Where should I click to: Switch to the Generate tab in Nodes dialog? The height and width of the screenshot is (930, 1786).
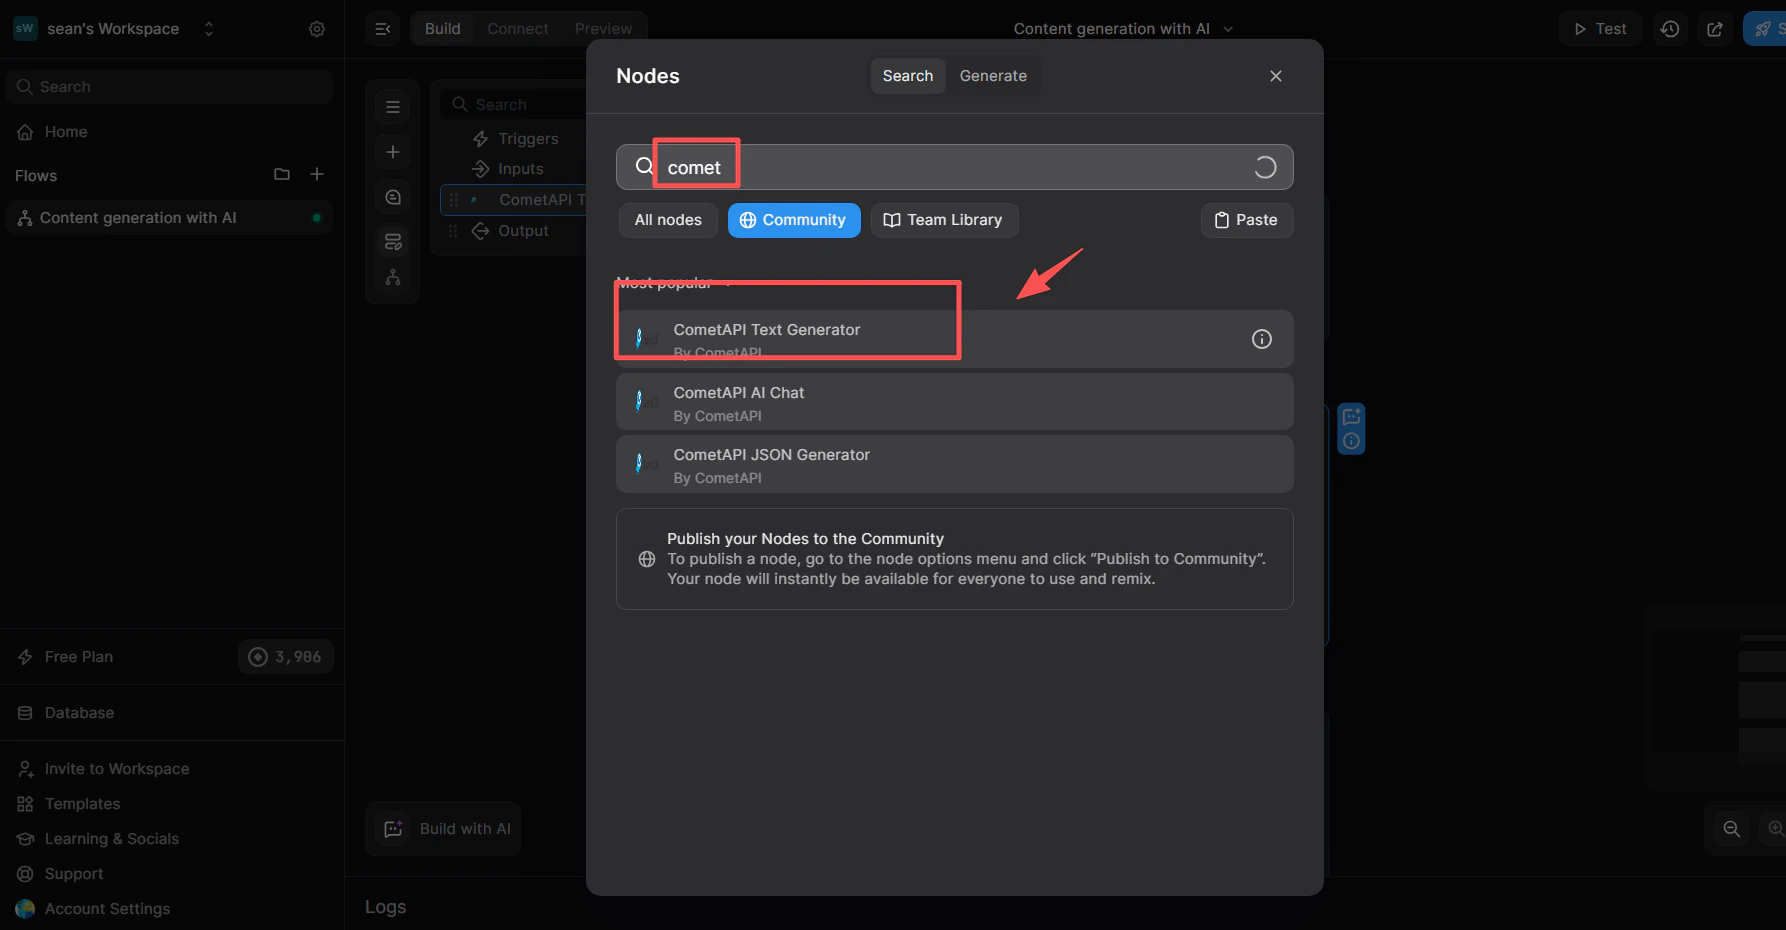click(993, 75)
